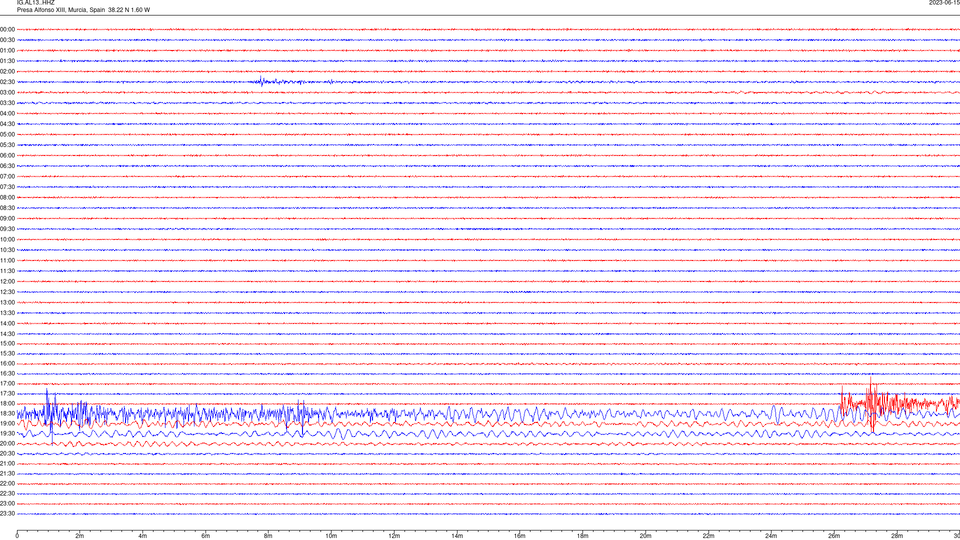Click the 16:30 time label
This screenshot has width=960, height=540.
click(x=7, y=373)
